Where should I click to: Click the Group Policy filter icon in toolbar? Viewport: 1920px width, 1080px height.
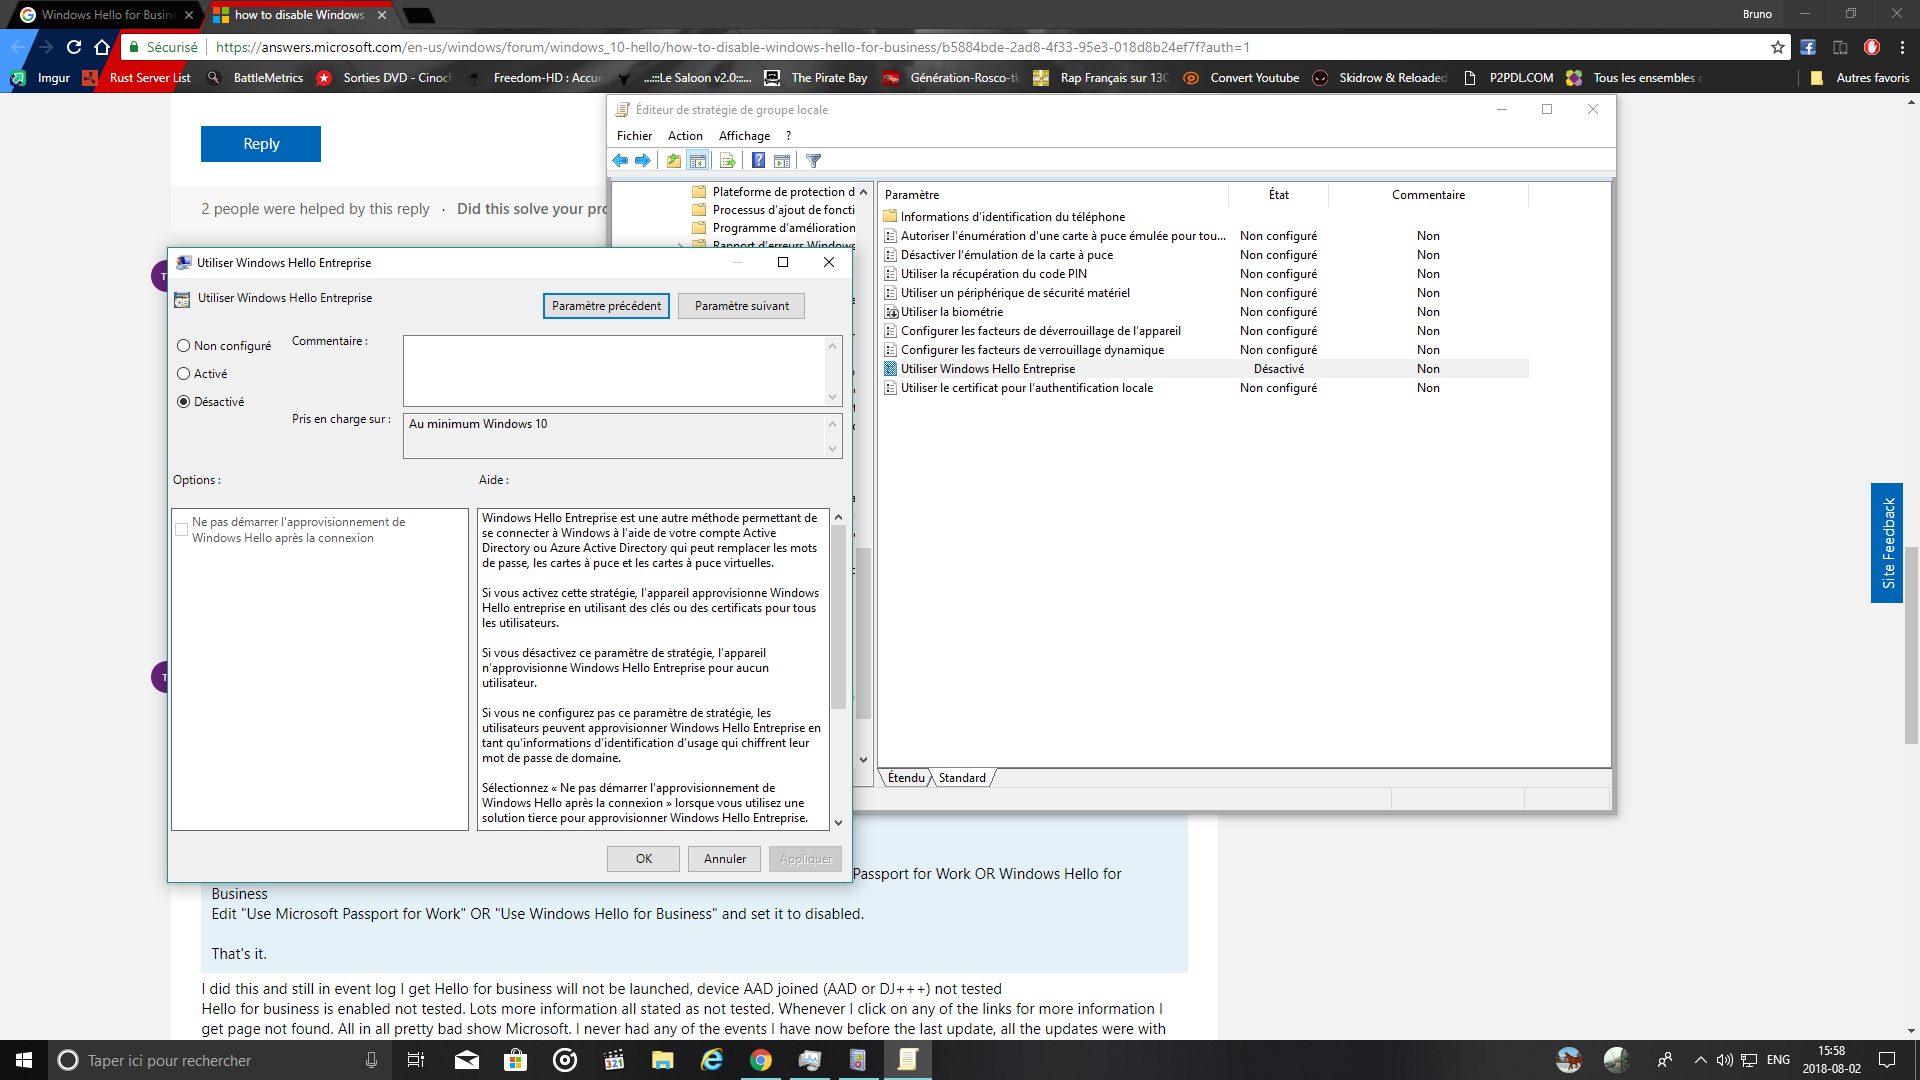[x=816, y=160]
